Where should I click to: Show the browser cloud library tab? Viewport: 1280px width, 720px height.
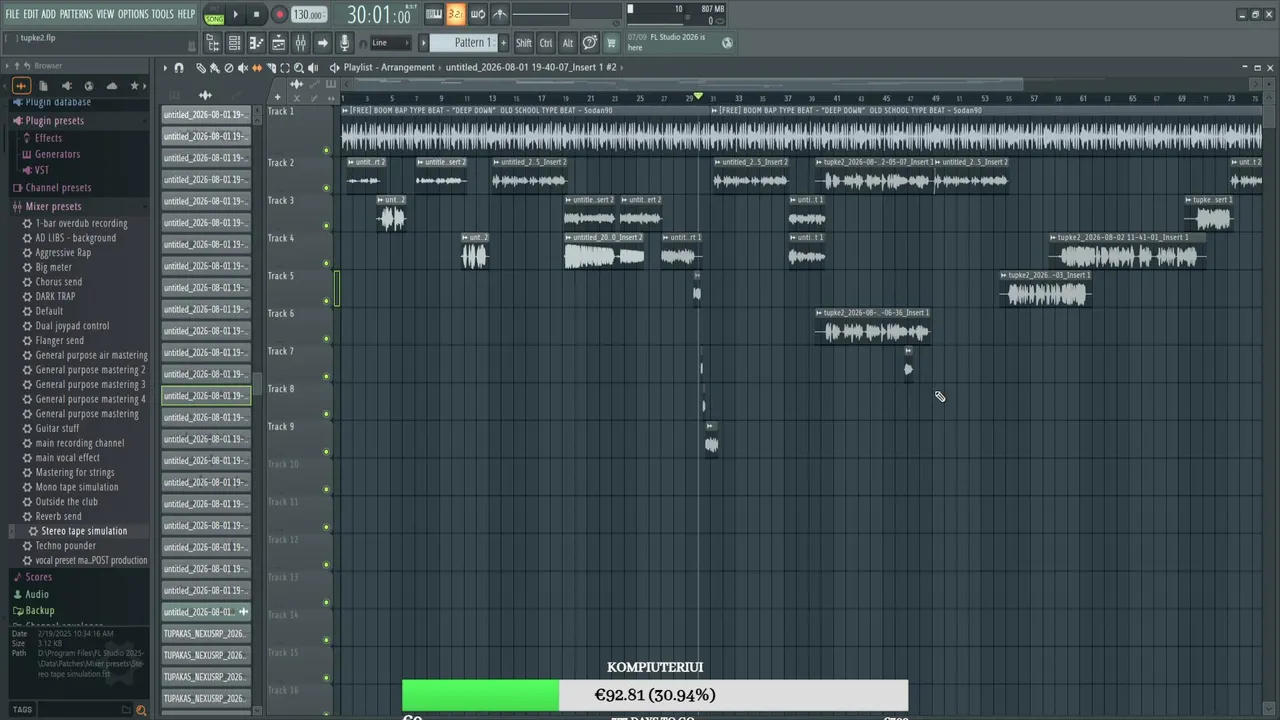111,86
